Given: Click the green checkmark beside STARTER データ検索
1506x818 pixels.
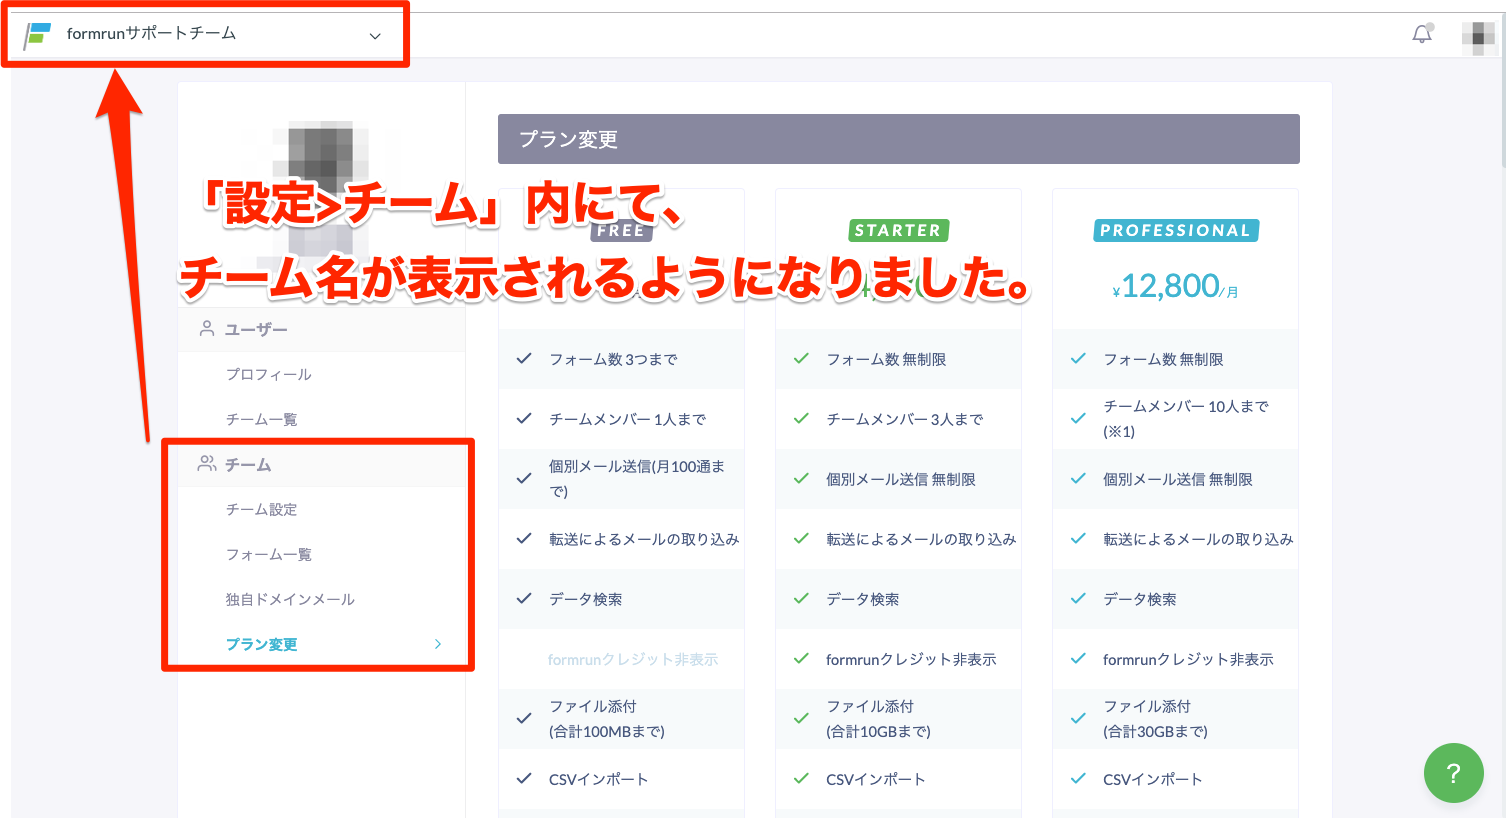Looking at the screenshot, I should coord(800,598).
